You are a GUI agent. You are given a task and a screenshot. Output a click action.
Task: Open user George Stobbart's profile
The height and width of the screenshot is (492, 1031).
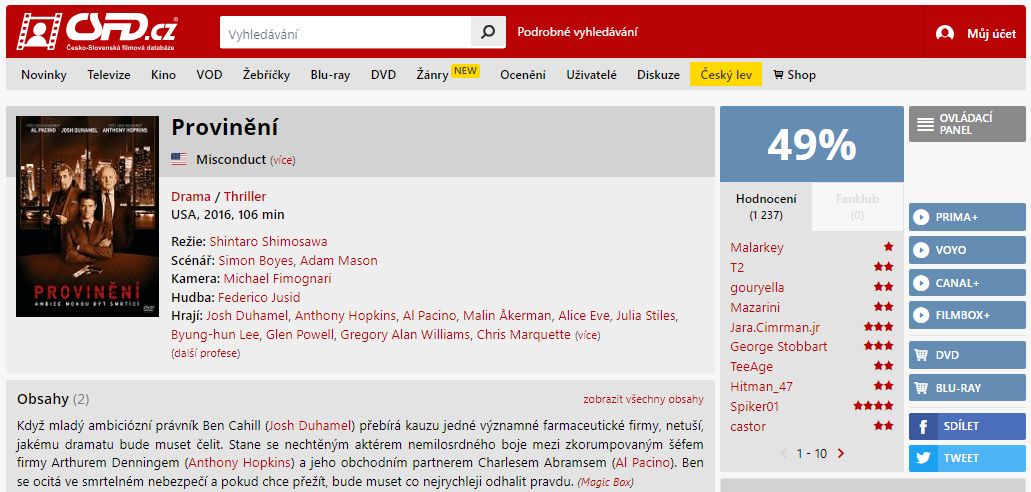(x=779, y=347)
